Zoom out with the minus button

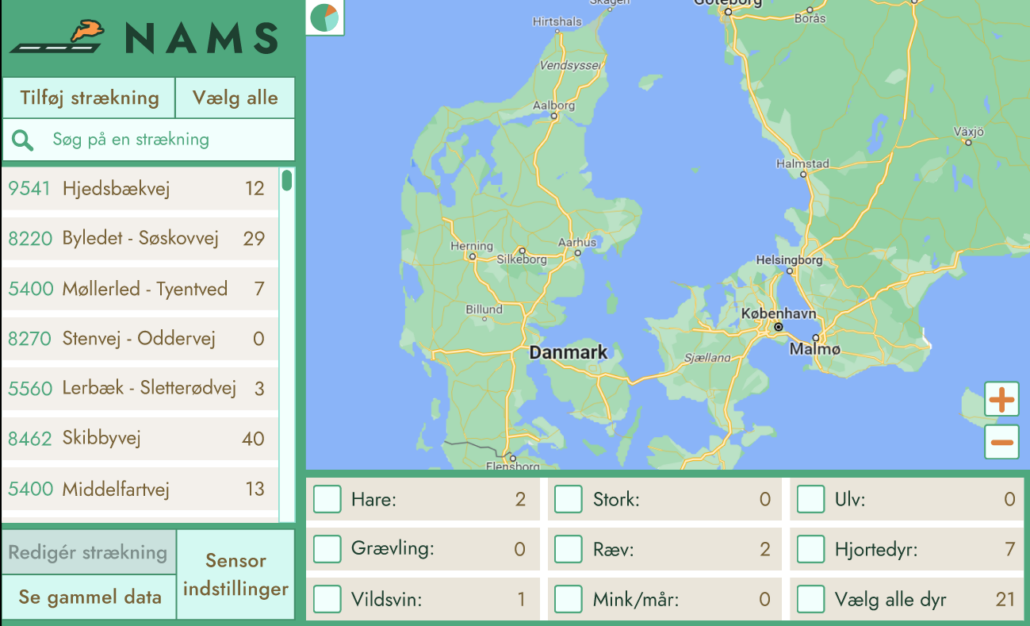click(x=1001, y=442)
